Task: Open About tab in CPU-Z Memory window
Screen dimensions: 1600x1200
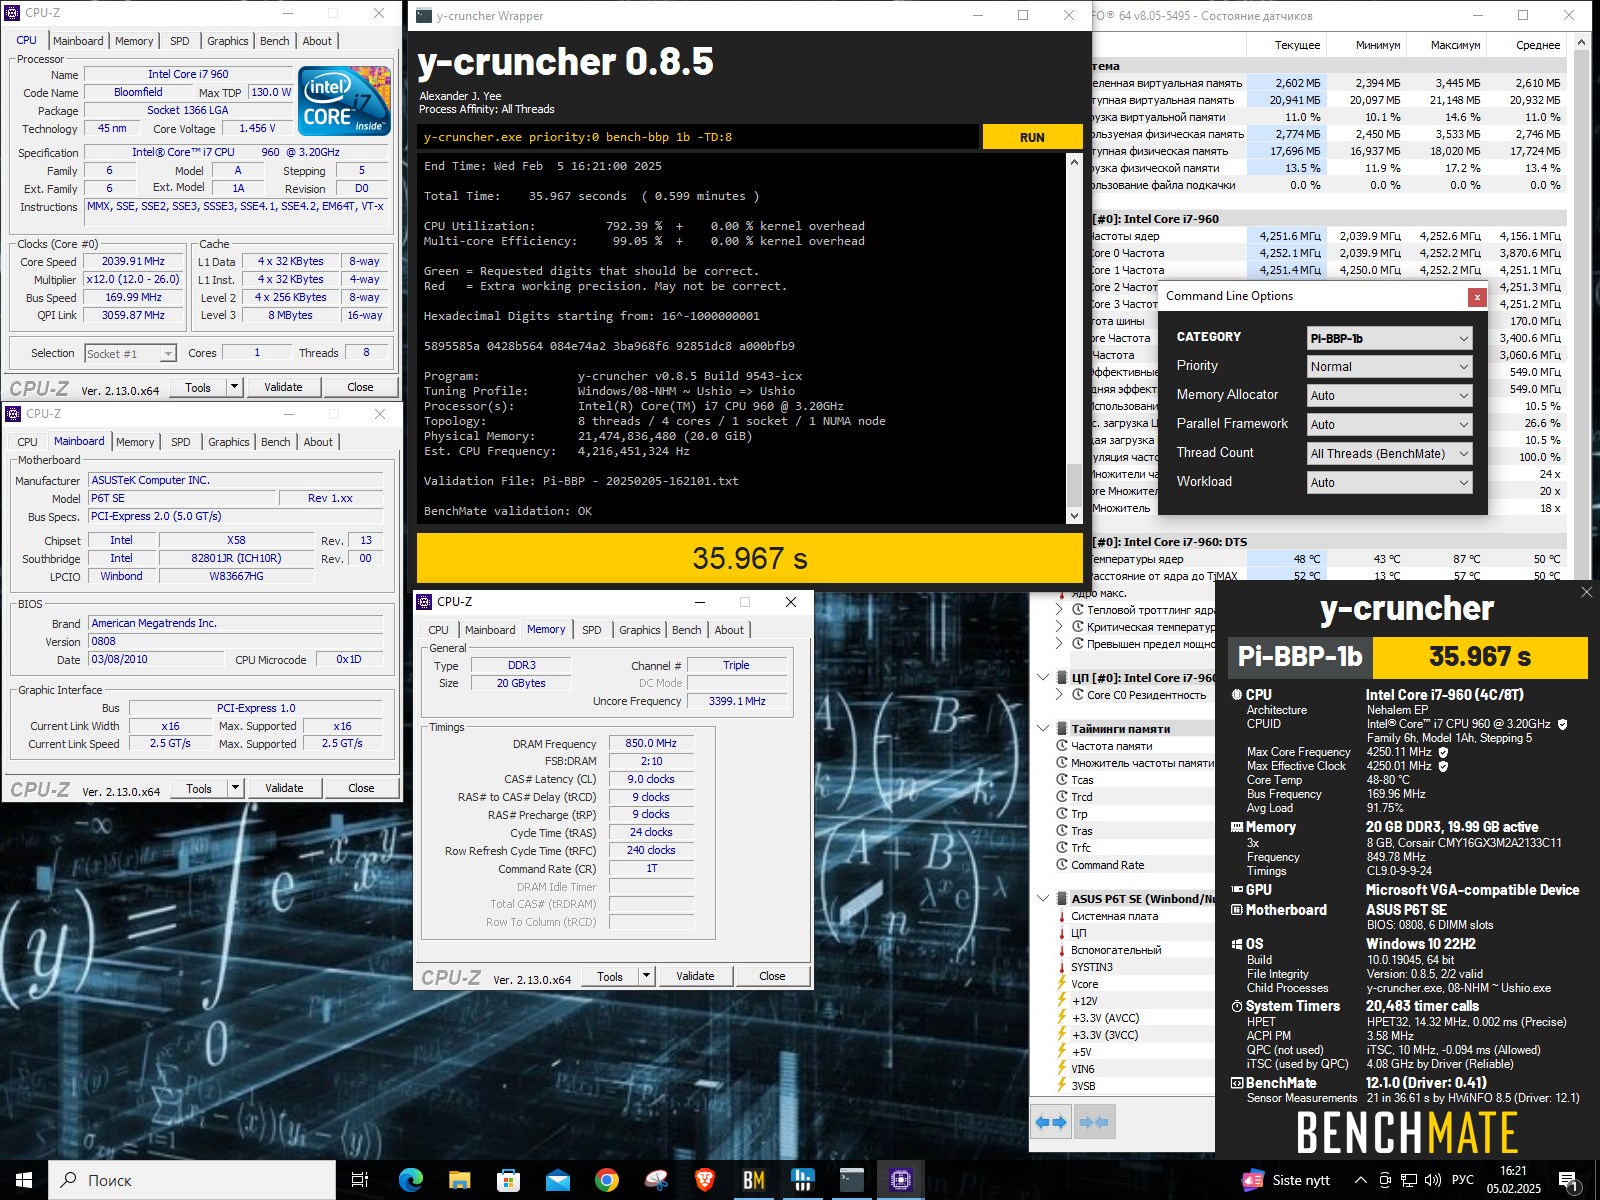Action: [x=729, y=630]
